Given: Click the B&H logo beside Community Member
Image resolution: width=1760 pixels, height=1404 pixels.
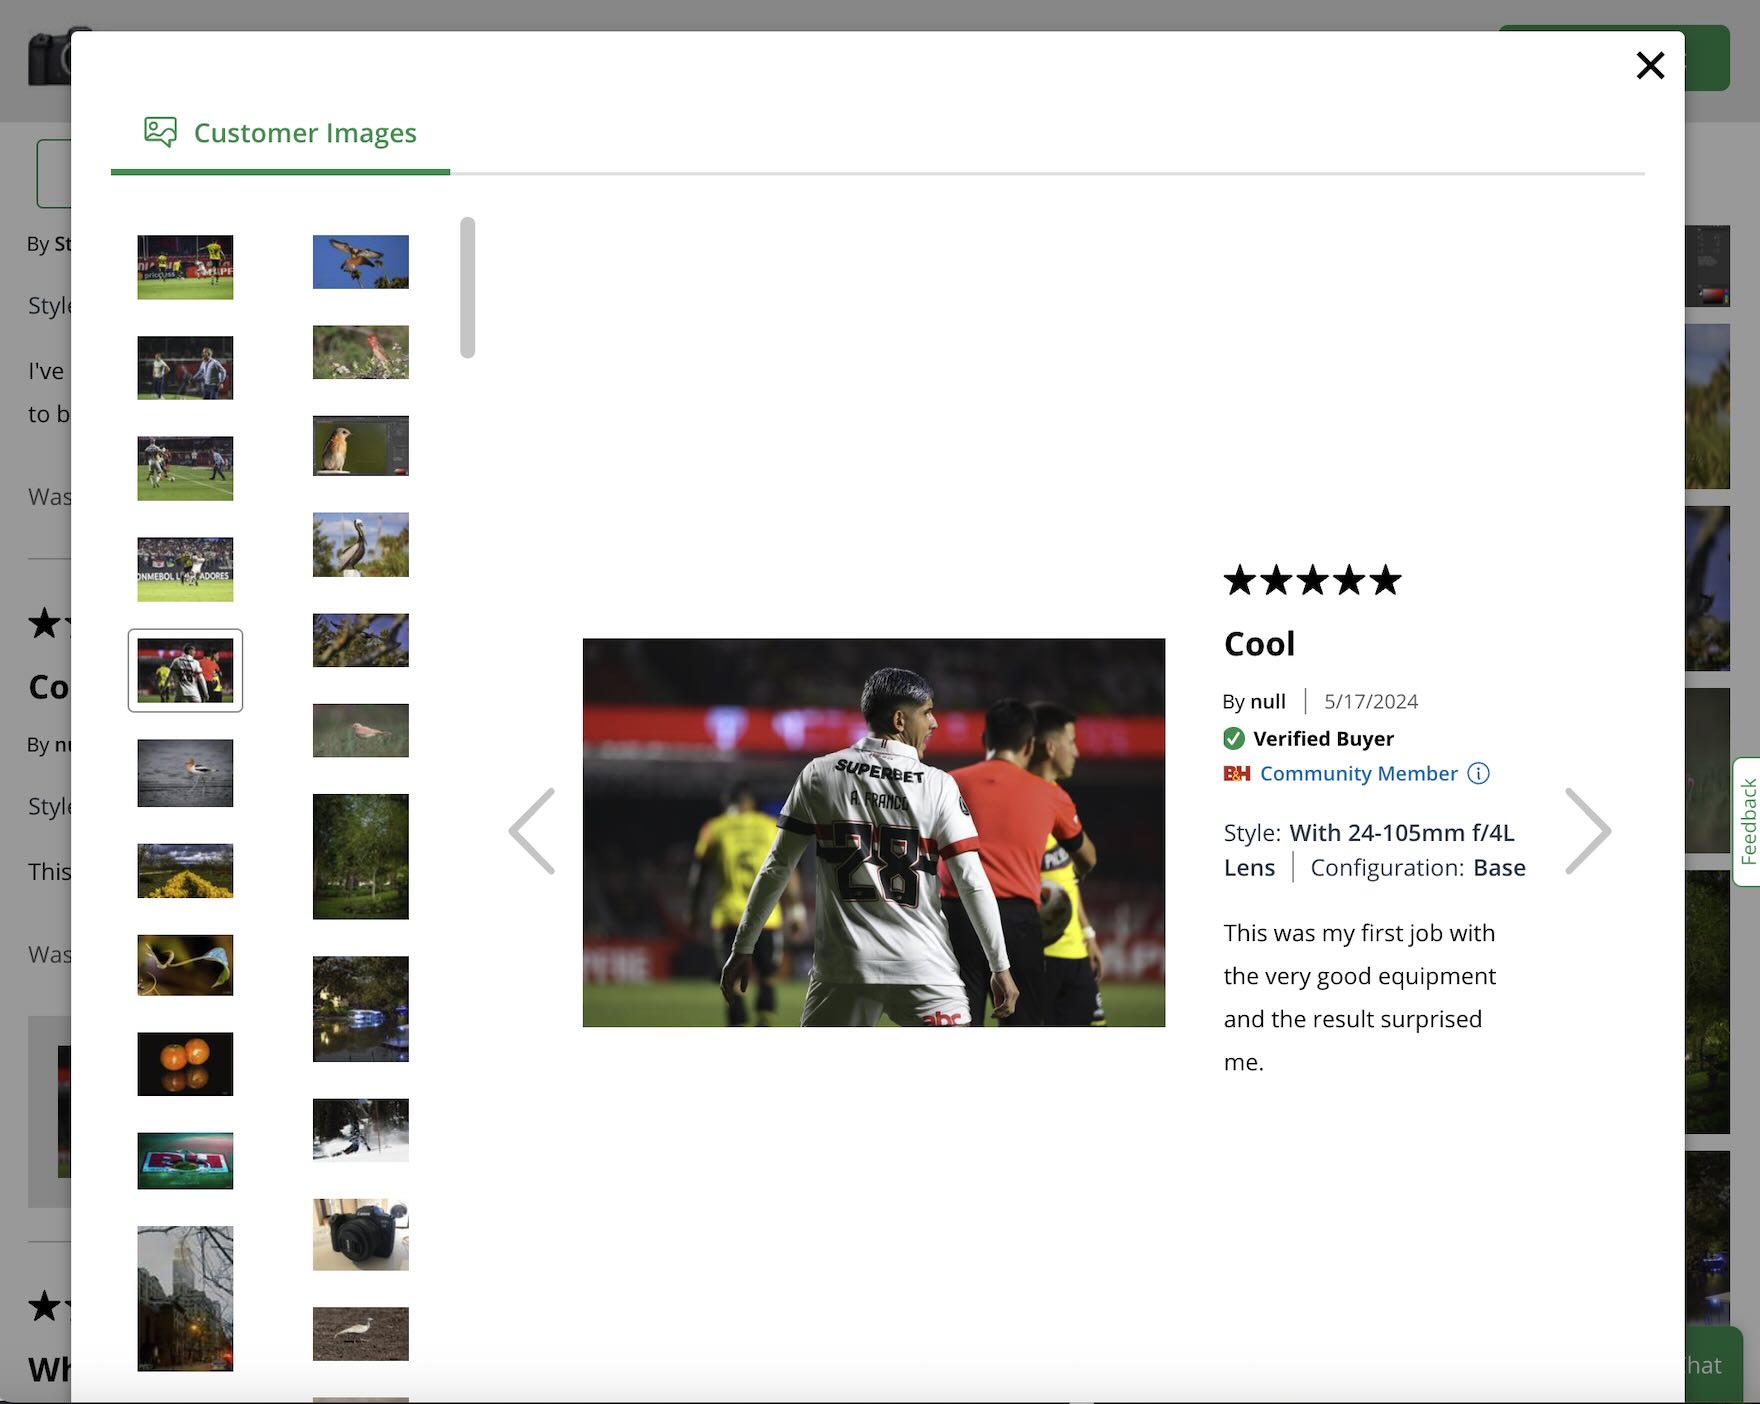Looking at the screenshot, I should (x=1237, y=773).
